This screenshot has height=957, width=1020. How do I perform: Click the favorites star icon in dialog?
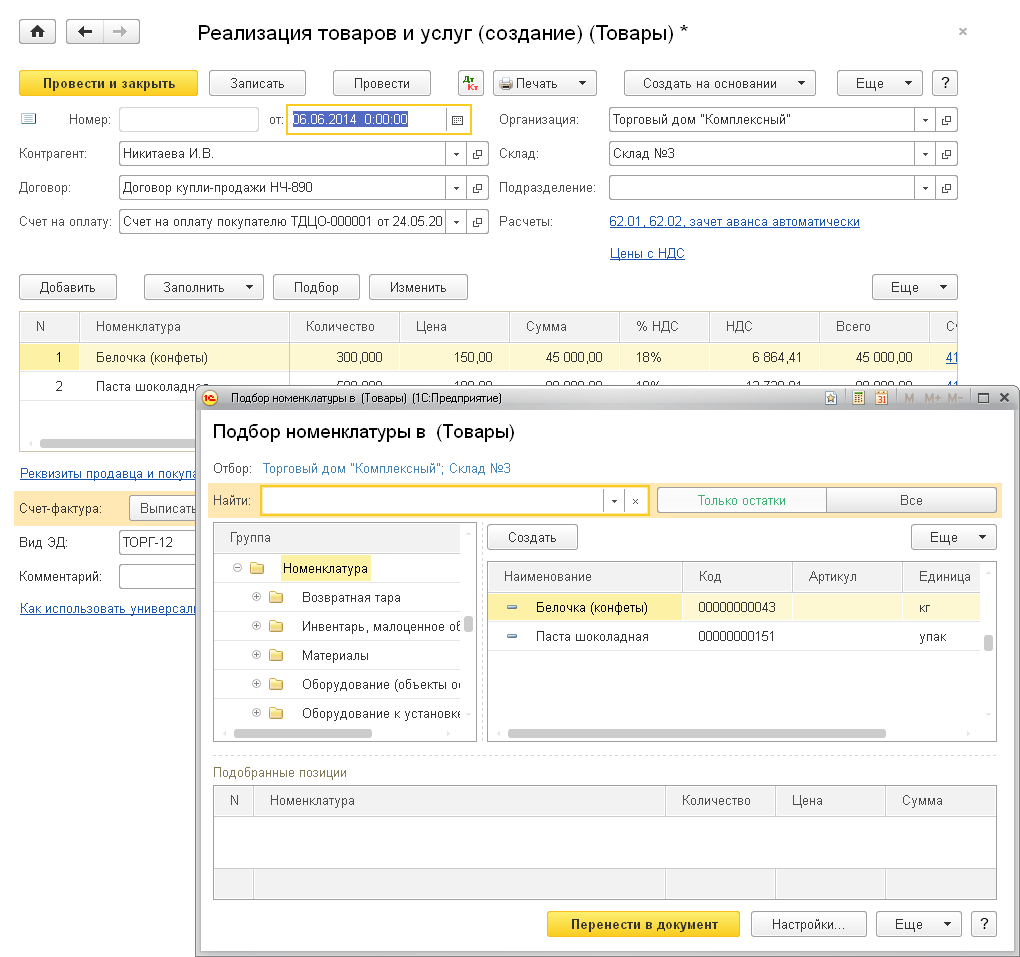pyautogui.click(x=831, y=398)
